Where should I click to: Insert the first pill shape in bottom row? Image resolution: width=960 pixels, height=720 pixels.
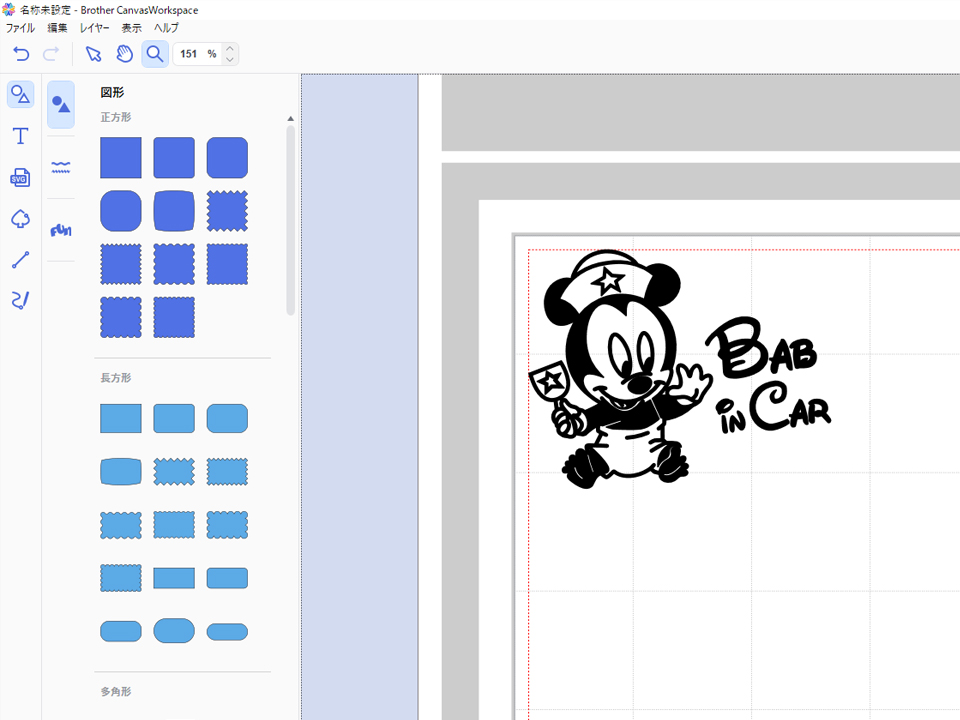121,631
